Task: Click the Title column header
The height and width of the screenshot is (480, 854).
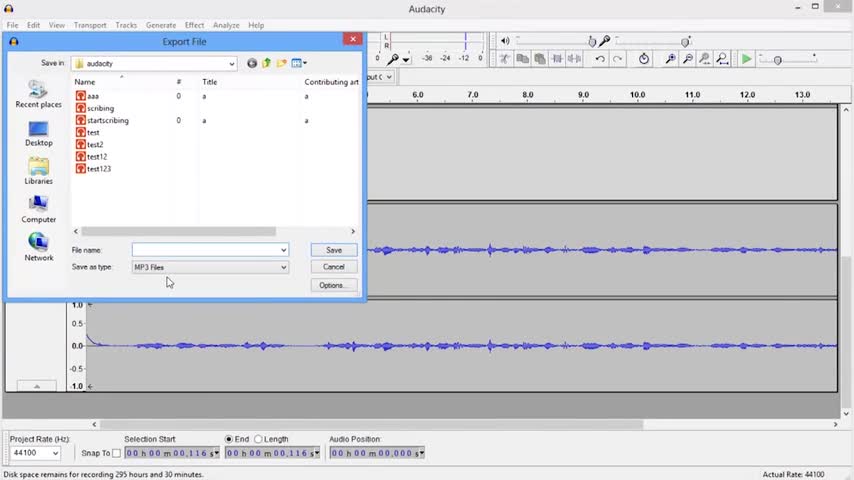Action: 210,82
